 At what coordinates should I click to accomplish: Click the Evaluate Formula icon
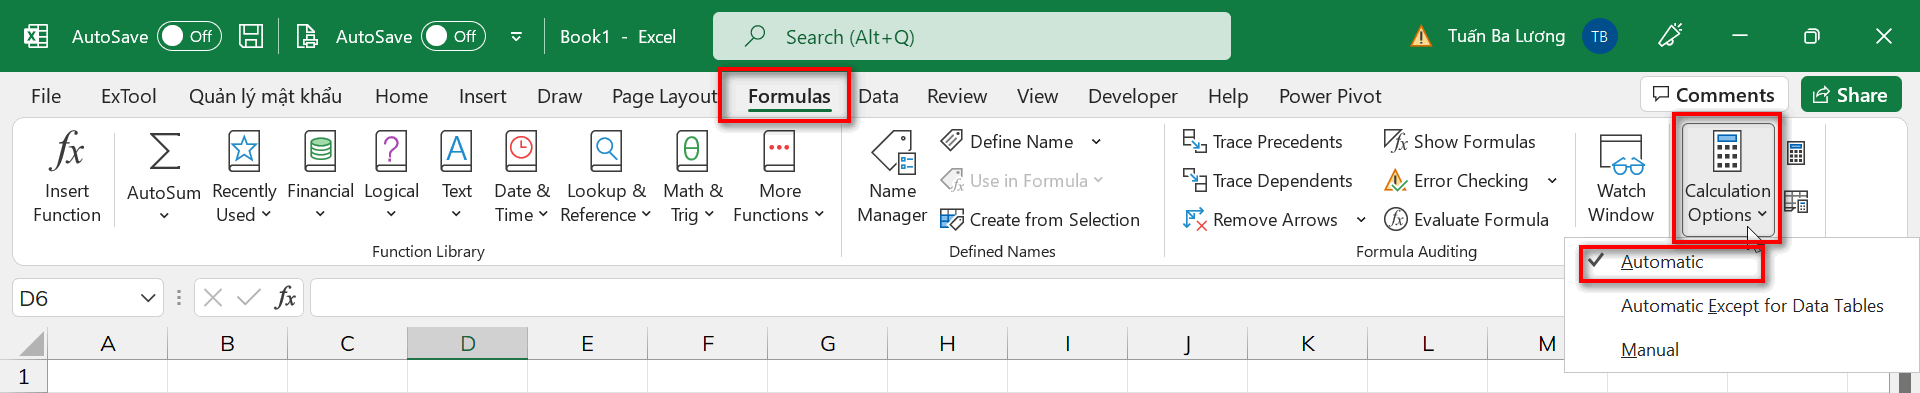point(1396,219)
